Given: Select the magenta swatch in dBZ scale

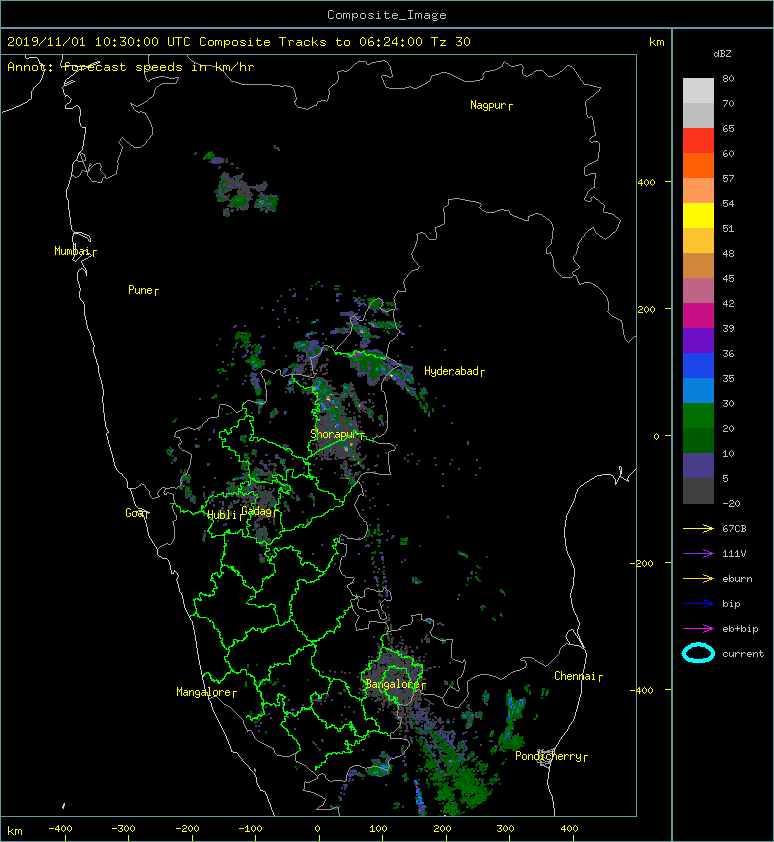Looking at the screenshot, I should coord(698,316).
